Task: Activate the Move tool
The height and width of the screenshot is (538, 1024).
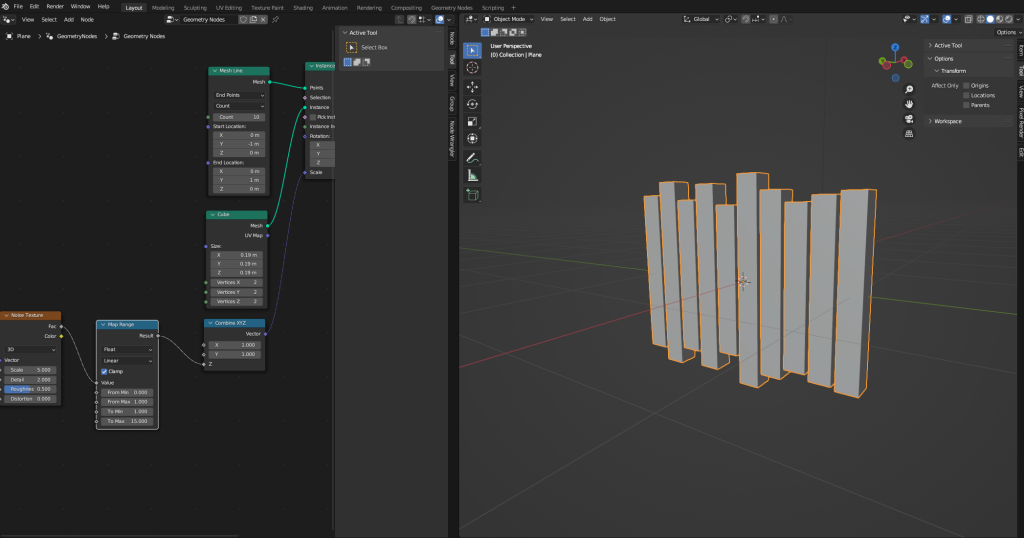Action: point(472,87)
